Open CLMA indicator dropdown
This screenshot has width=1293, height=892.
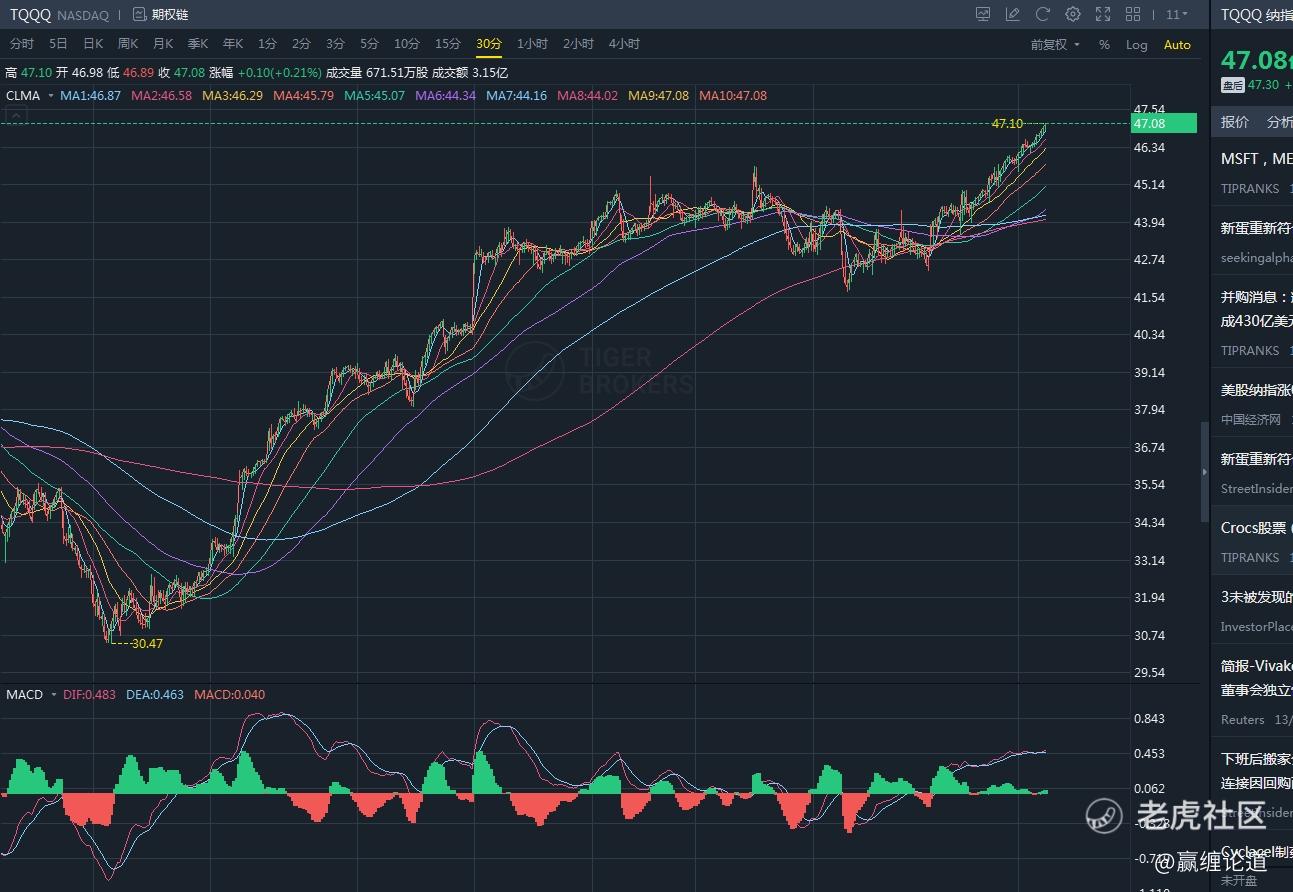click(x=29, y=96)
